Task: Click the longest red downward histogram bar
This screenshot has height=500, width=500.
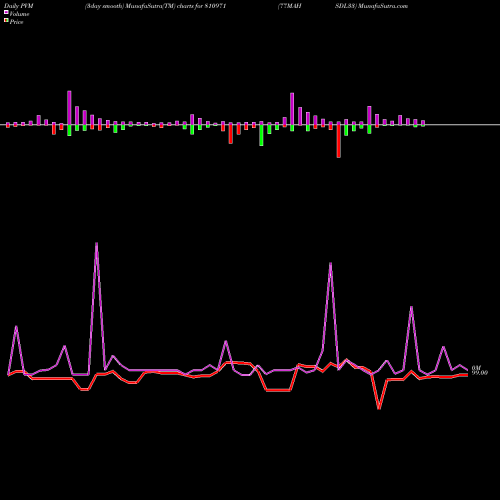Action: coord(339,141)
